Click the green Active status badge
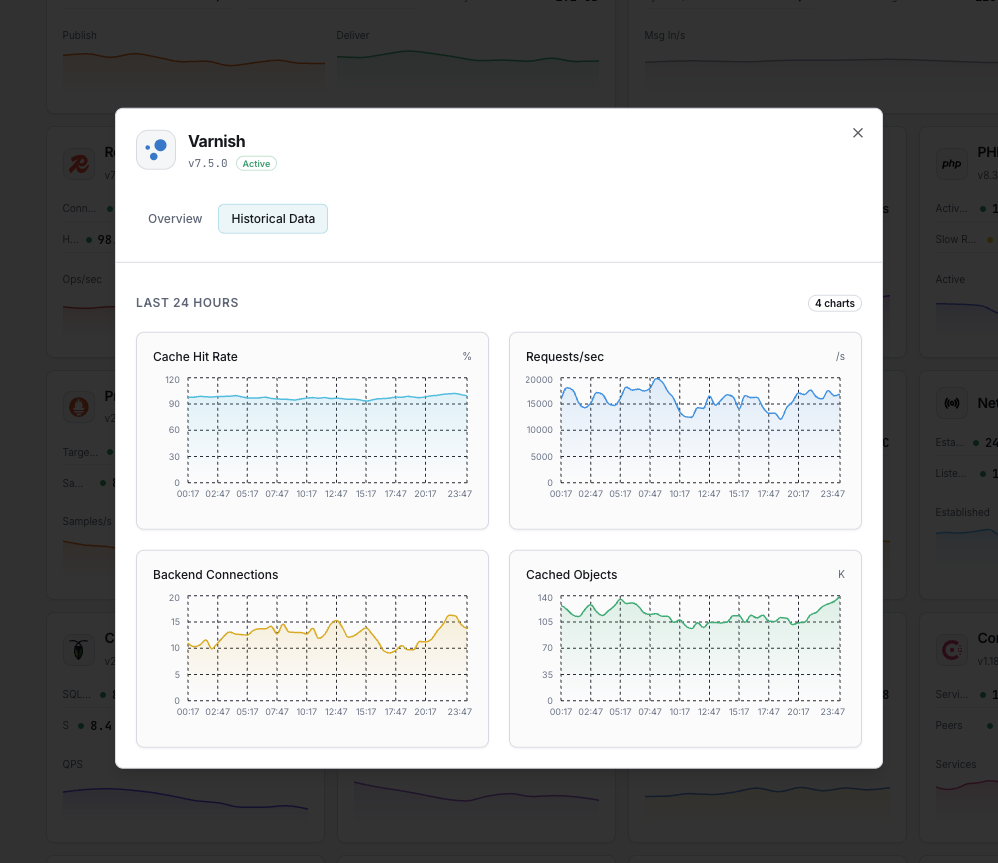 click(x=256, y=163)
